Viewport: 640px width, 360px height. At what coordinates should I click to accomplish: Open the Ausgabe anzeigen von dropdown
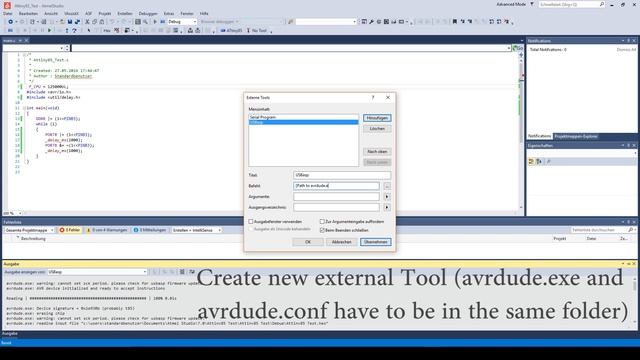pyautogui.click(x=97, y=272)
